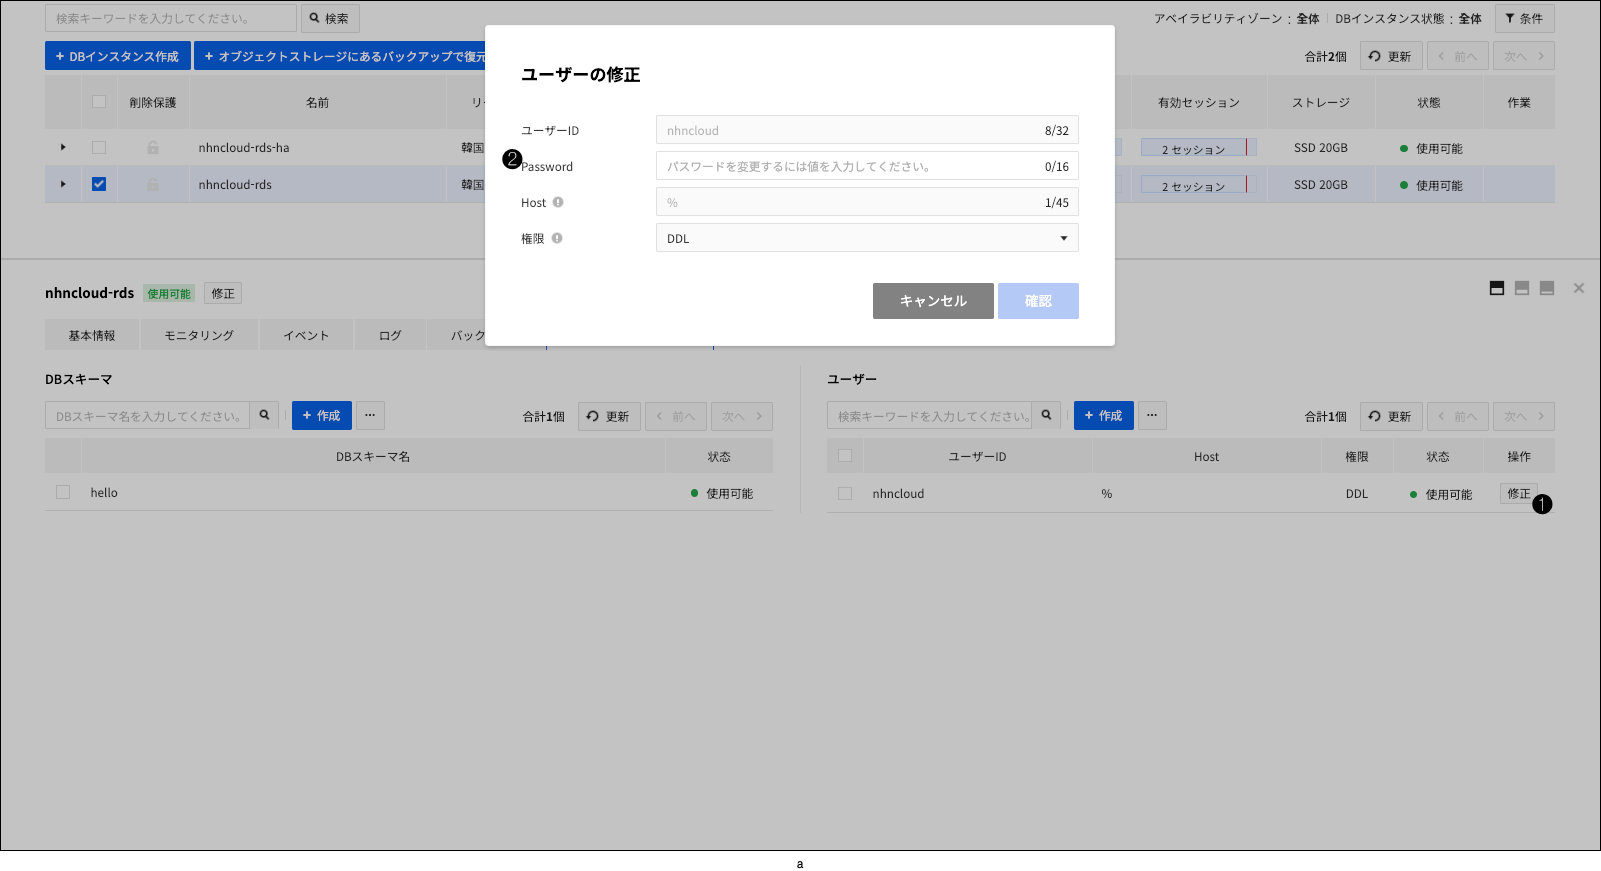Viewport: 1601px width, 871px height.
Task: Open the more options menu in ユーザー panel
Action: click(1152, 415)
